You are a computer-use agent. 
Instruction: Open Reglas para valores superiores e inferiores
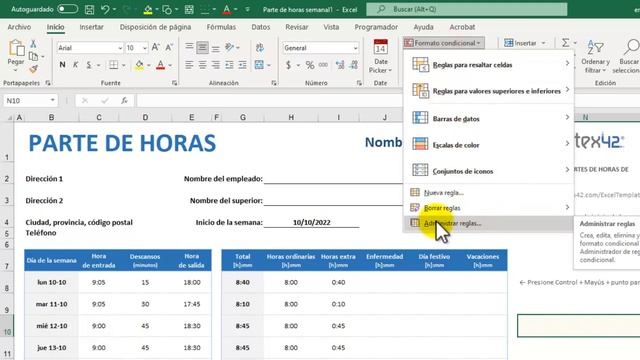pyautogui.click(x=489, y=91)
